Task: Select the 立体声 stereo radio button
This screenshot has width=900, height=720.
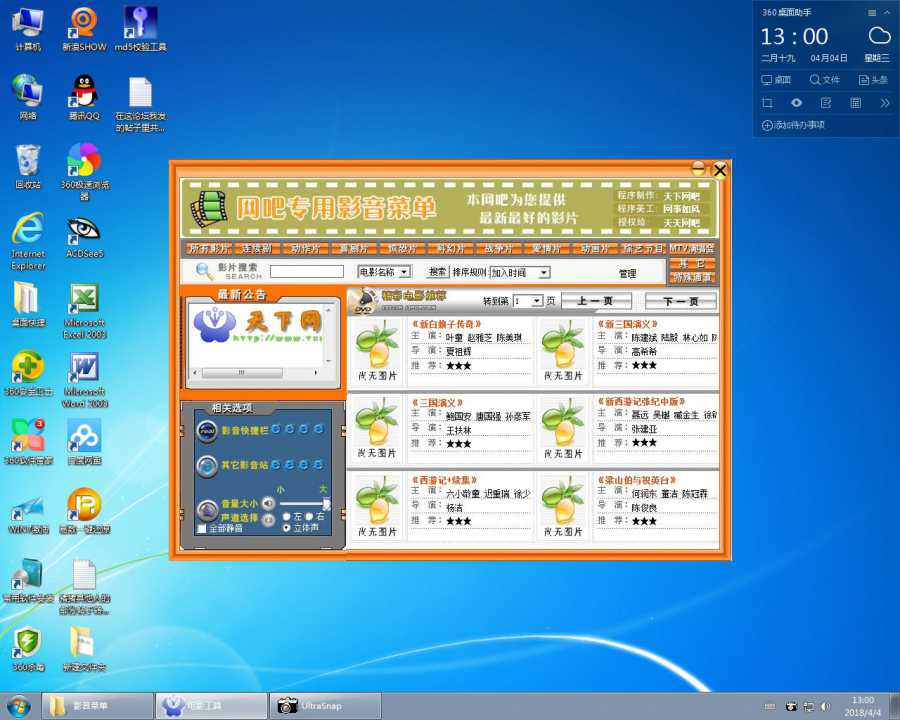Action: click(287, 528)
